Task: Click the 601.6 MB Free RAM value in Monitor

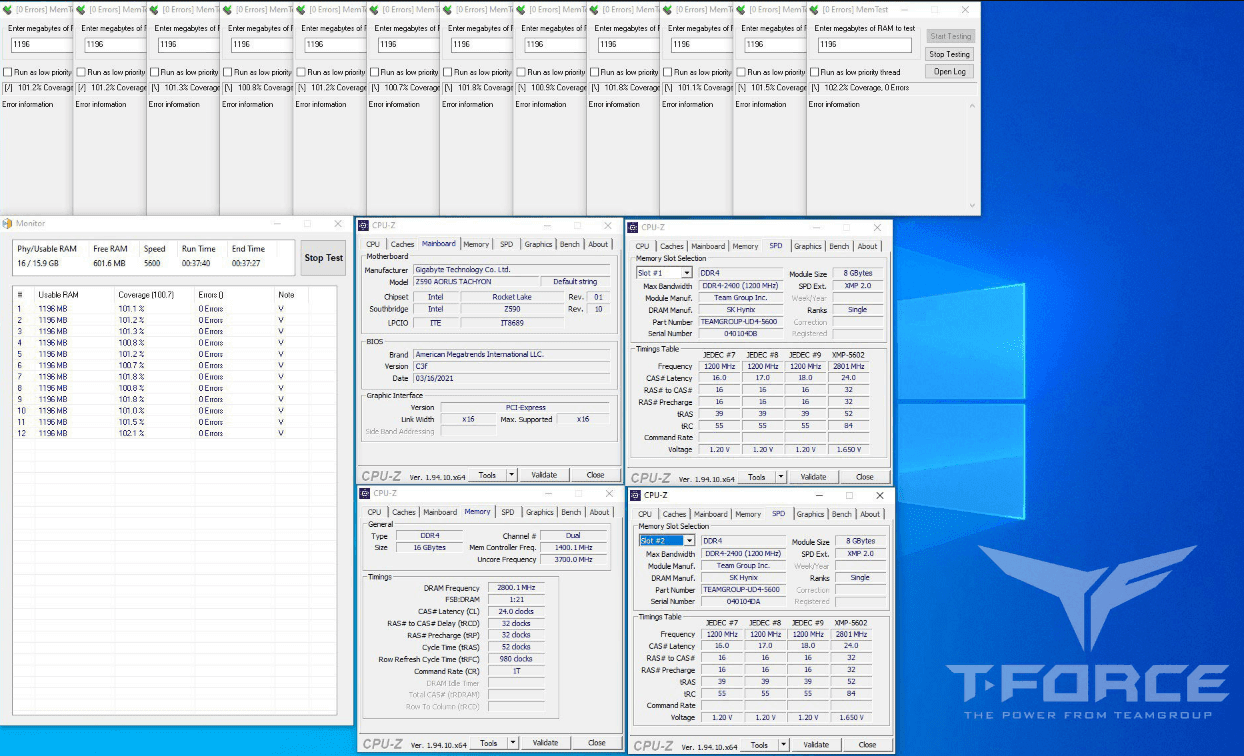Action: [x=109, y=263]
